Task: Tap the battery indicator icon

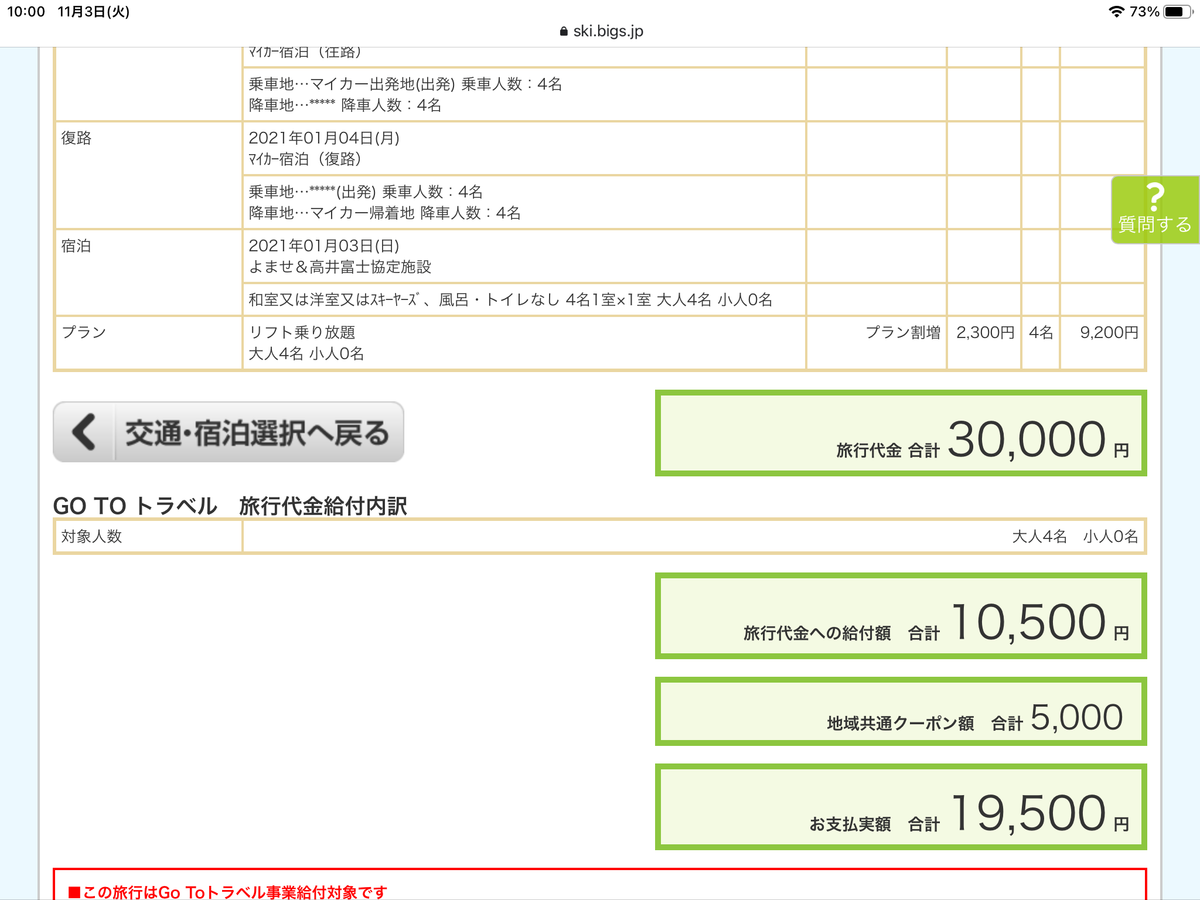Action: [x=1178, y=11]
